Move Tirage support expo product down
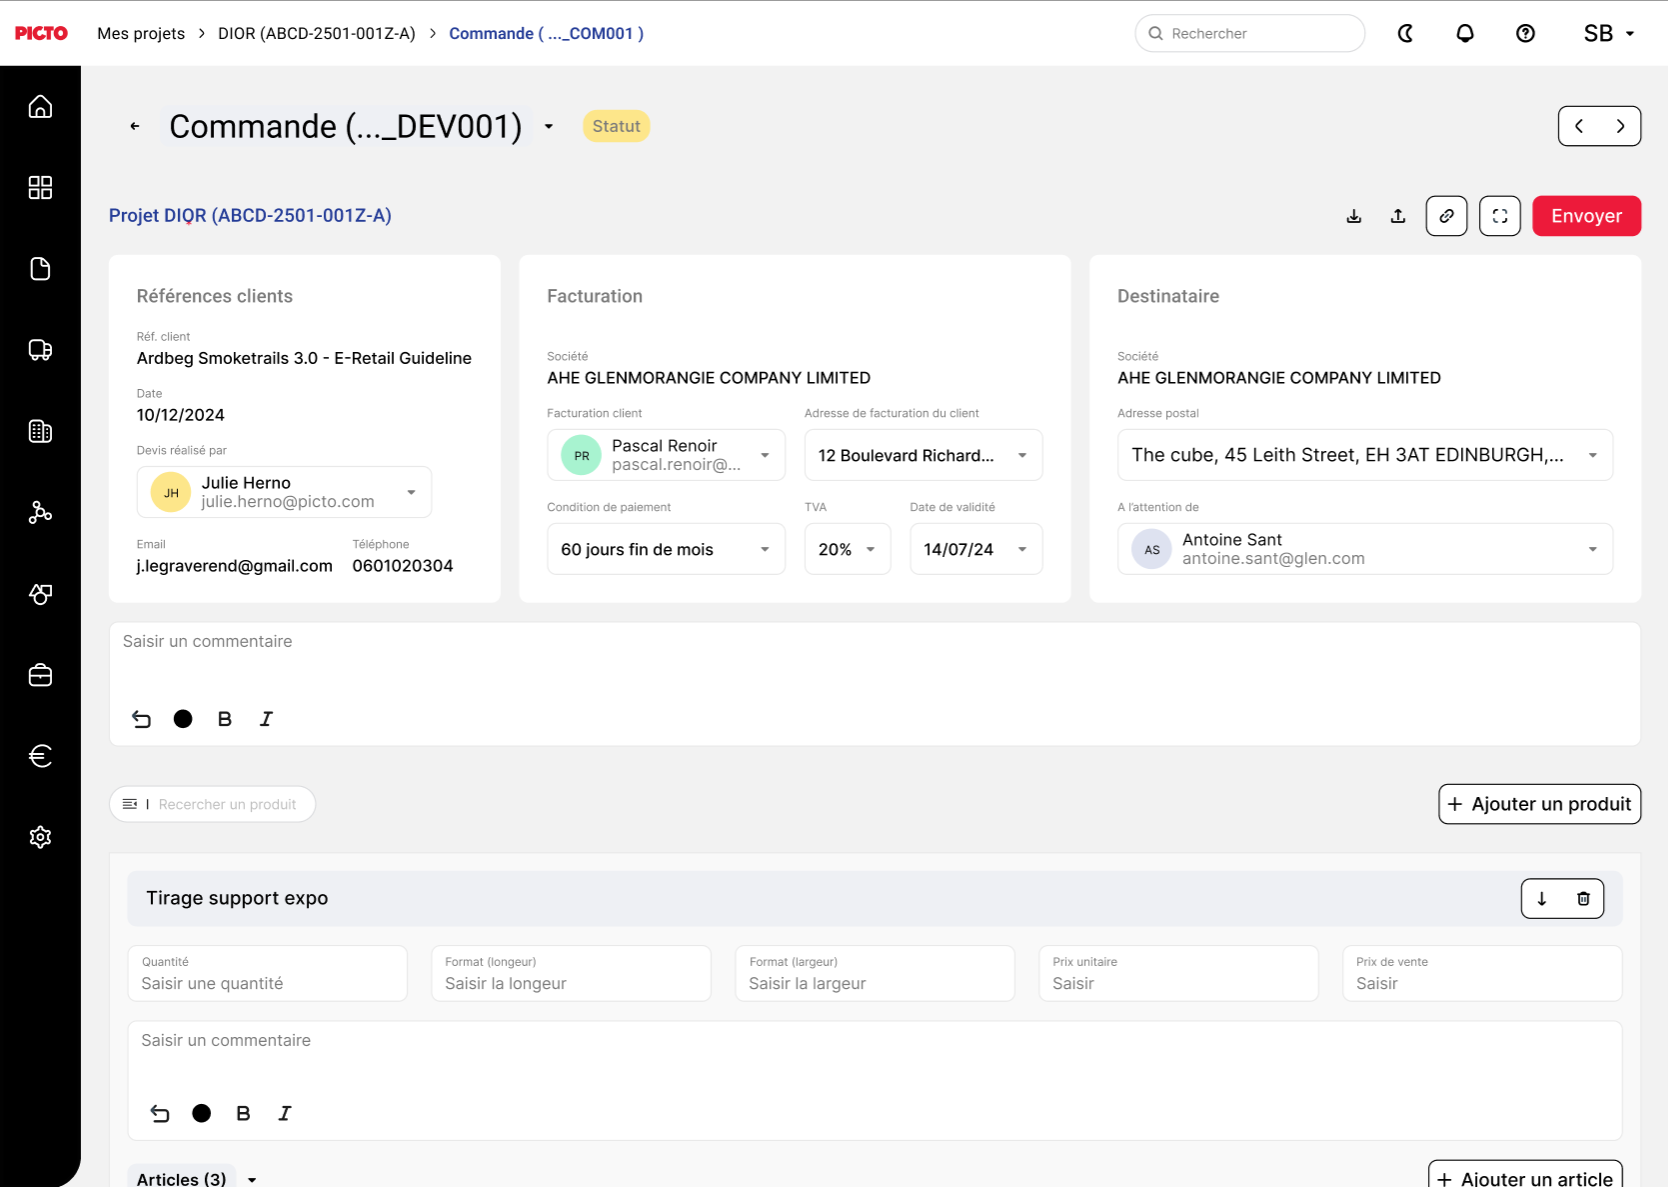This screenshot has height=1187, width=1668. [x=1542, y=898]
